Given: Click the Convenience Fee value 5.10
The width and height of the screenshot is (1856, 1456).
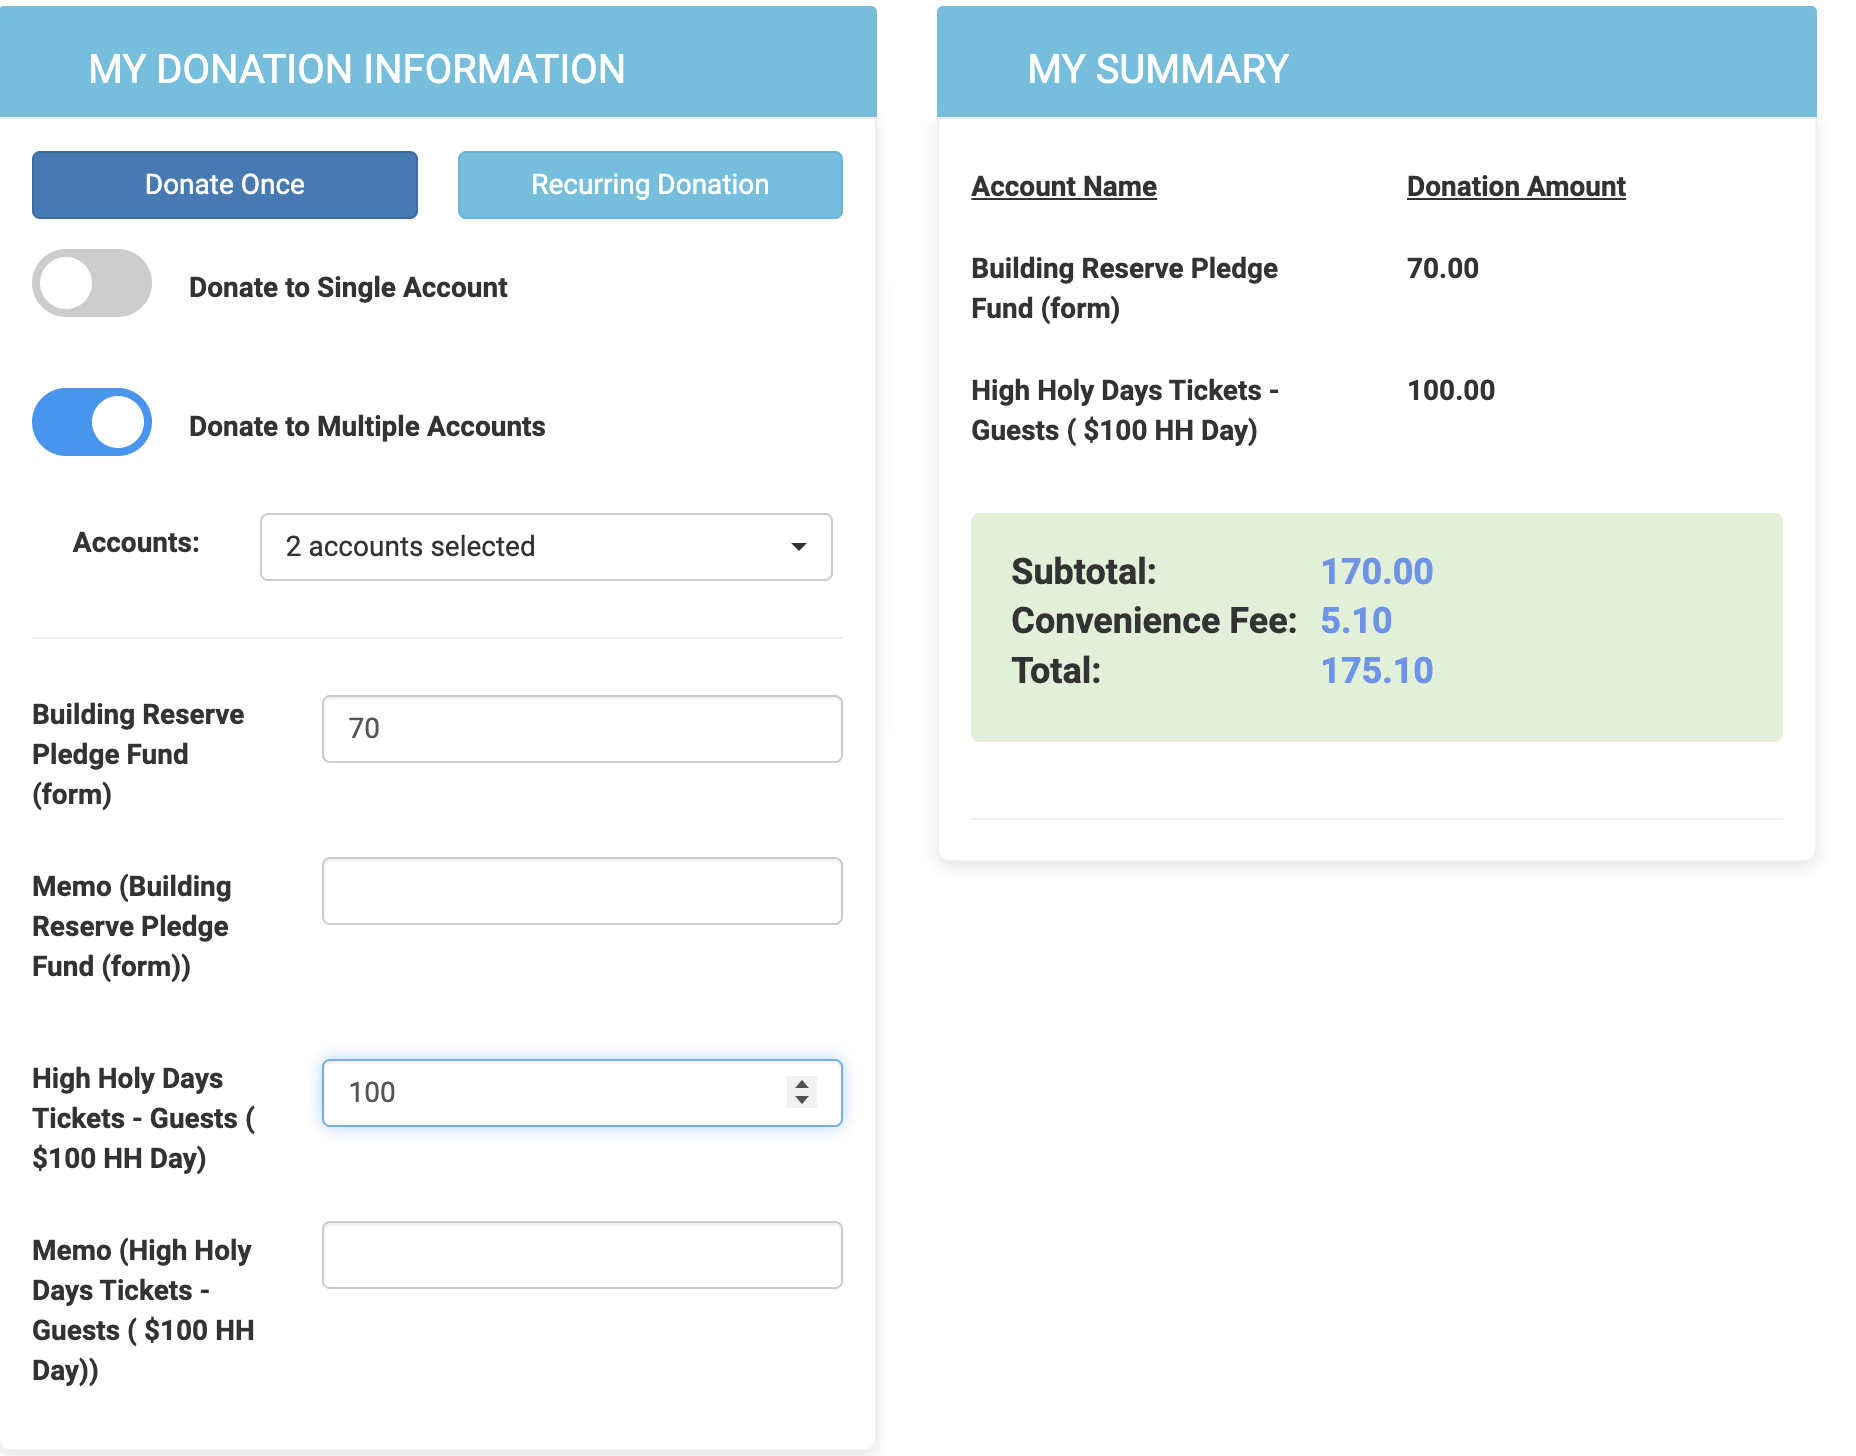Looking at the screenshot, I should coord(1355,621).
